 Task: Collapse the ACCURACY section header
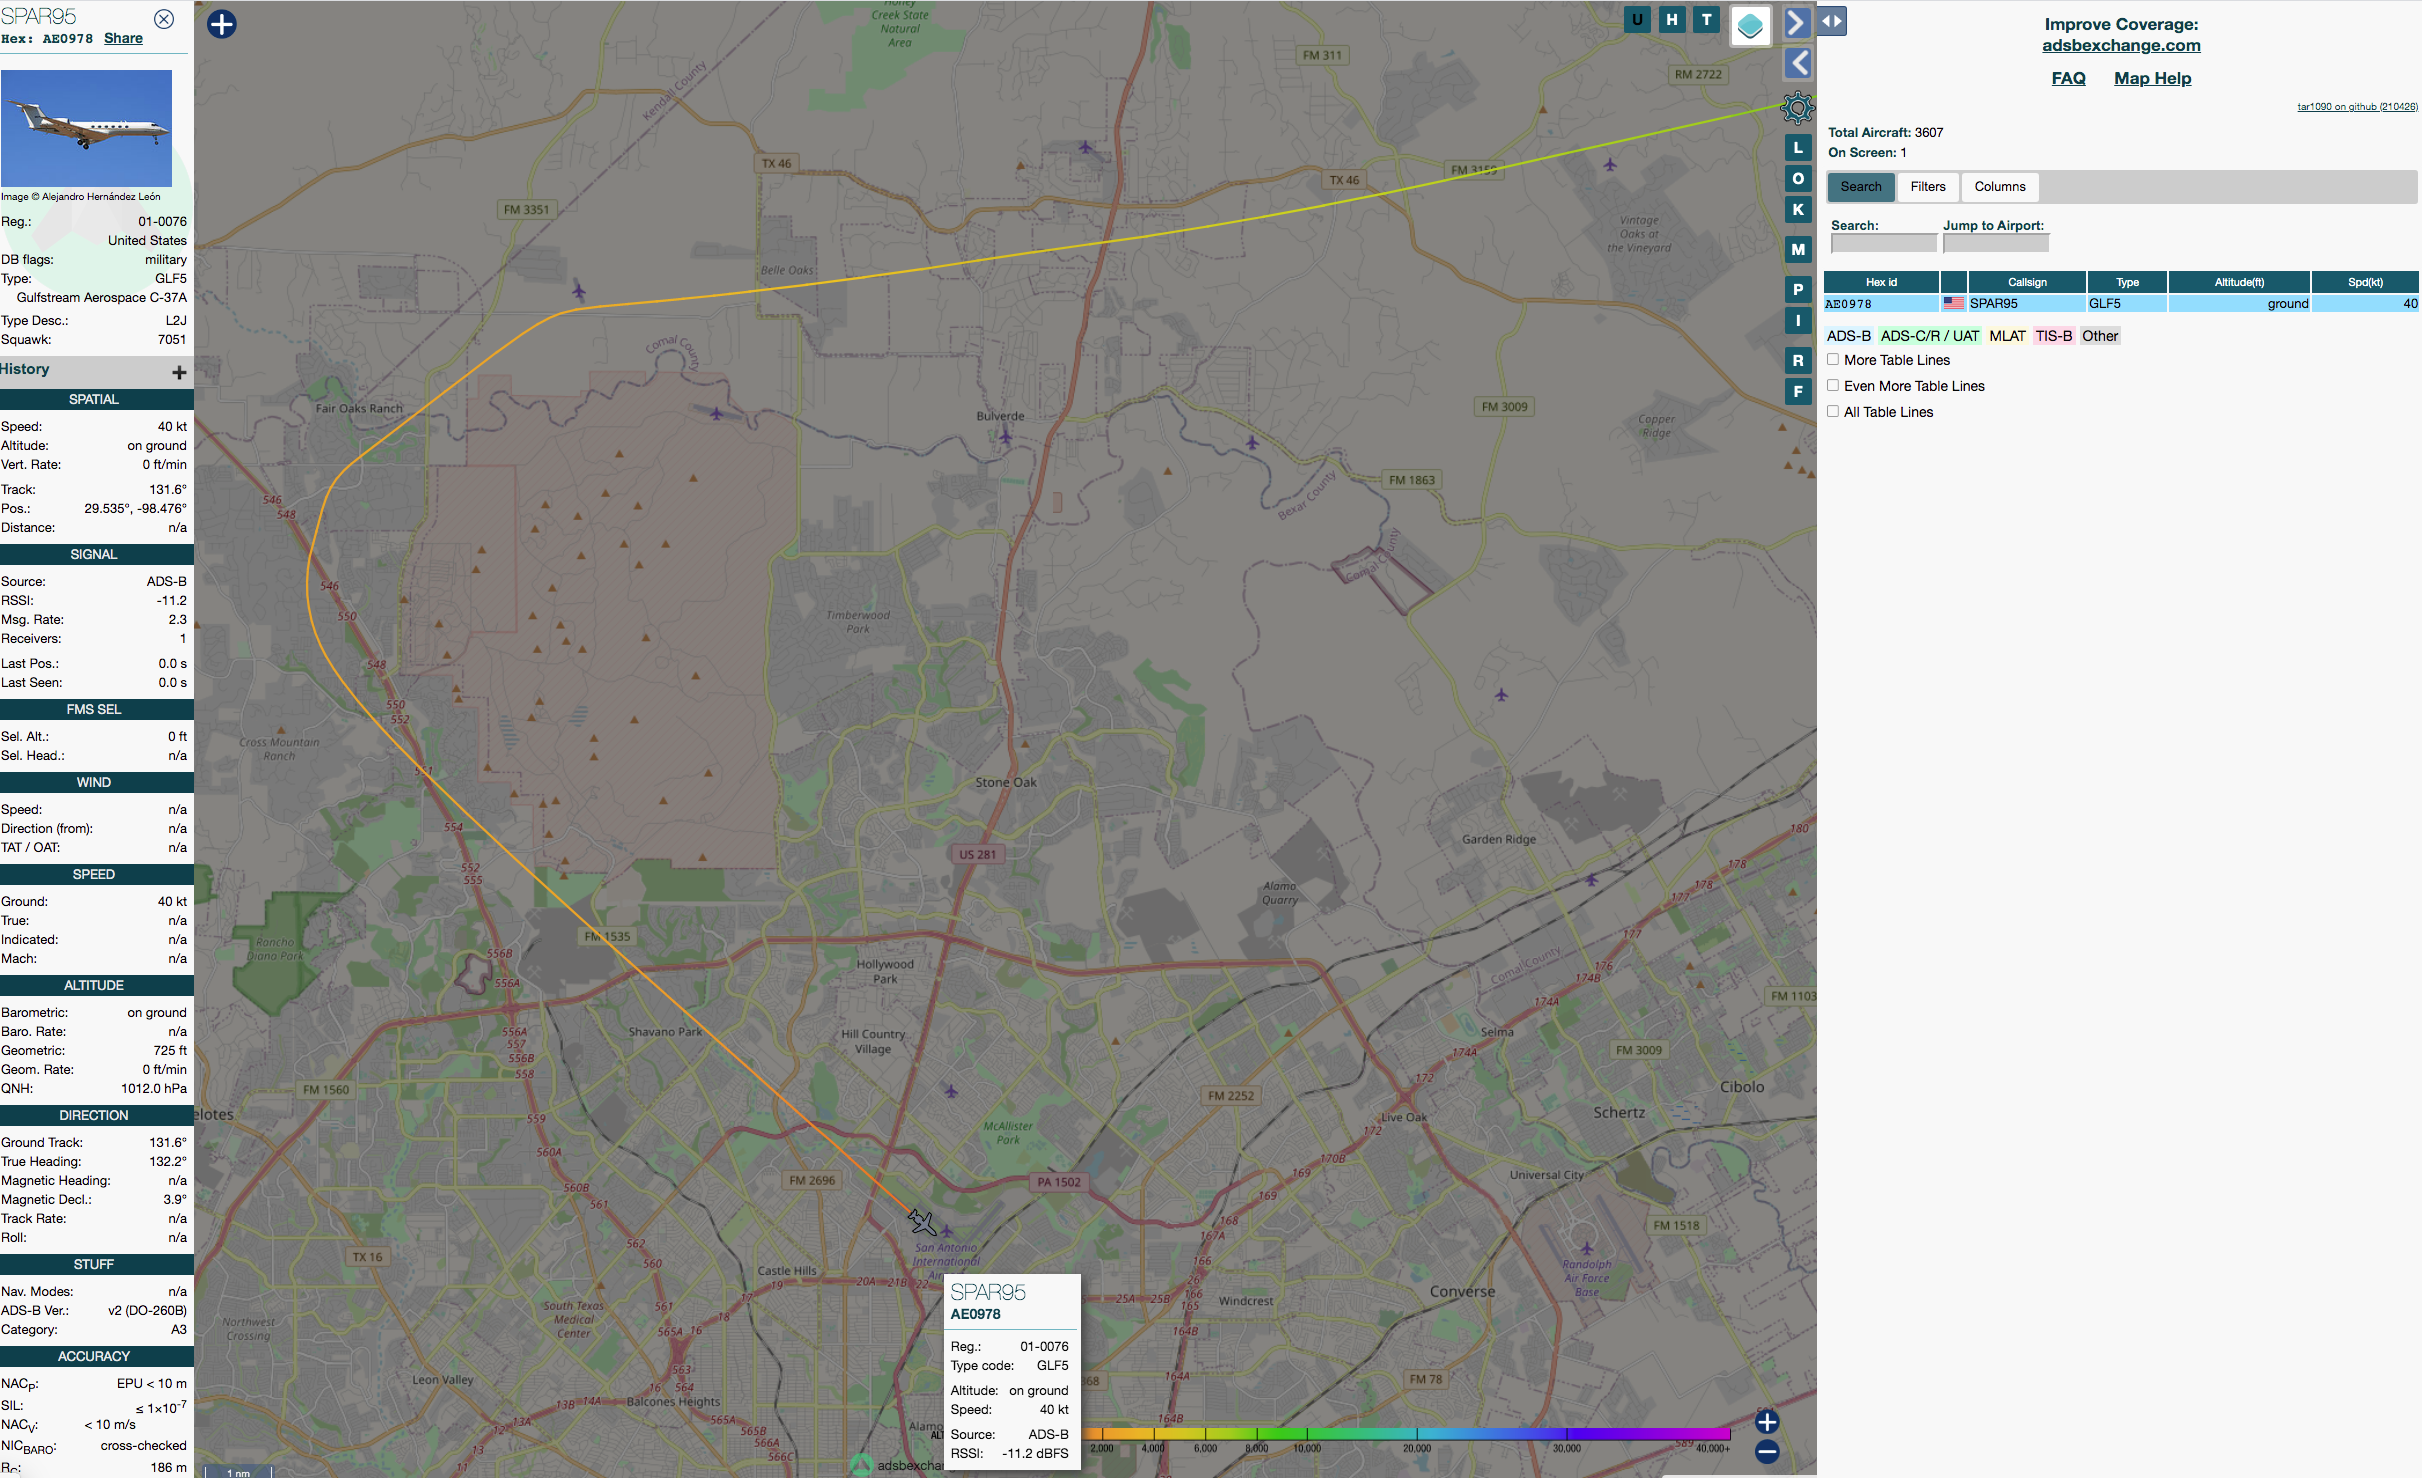pos(96,1356)
